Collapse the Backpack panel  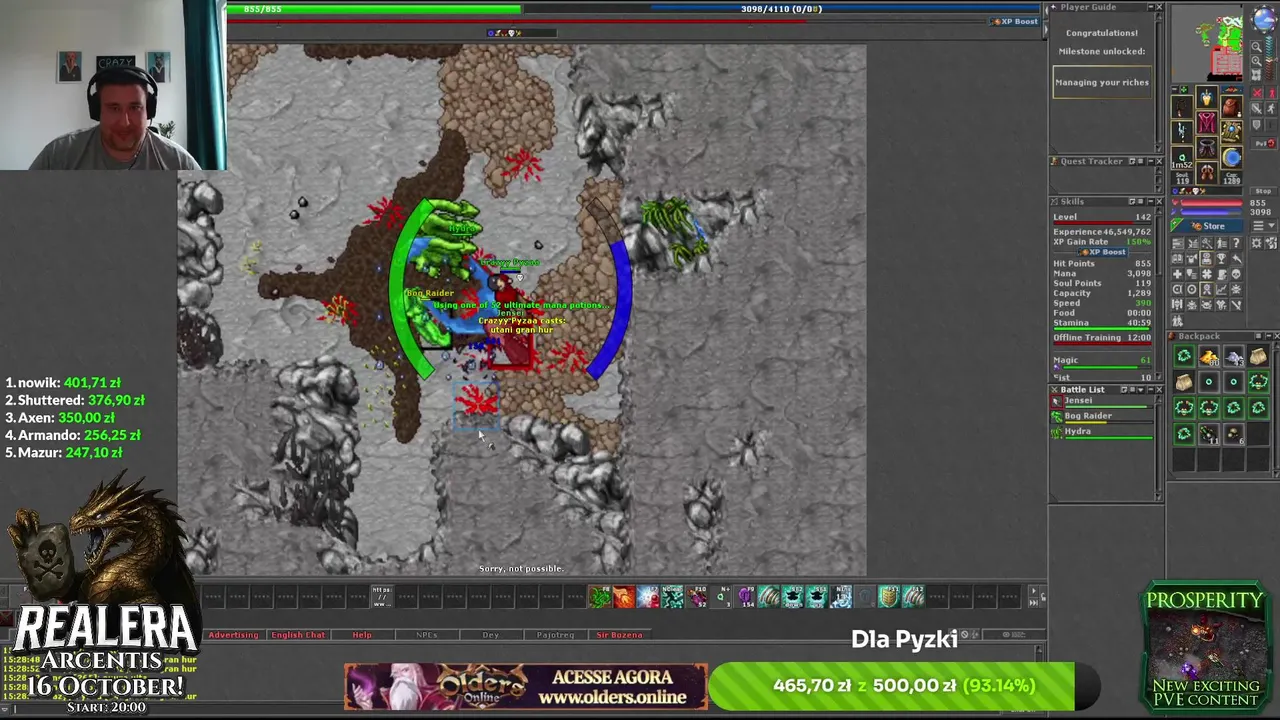pyautogui.click(x=1269, y=336)
